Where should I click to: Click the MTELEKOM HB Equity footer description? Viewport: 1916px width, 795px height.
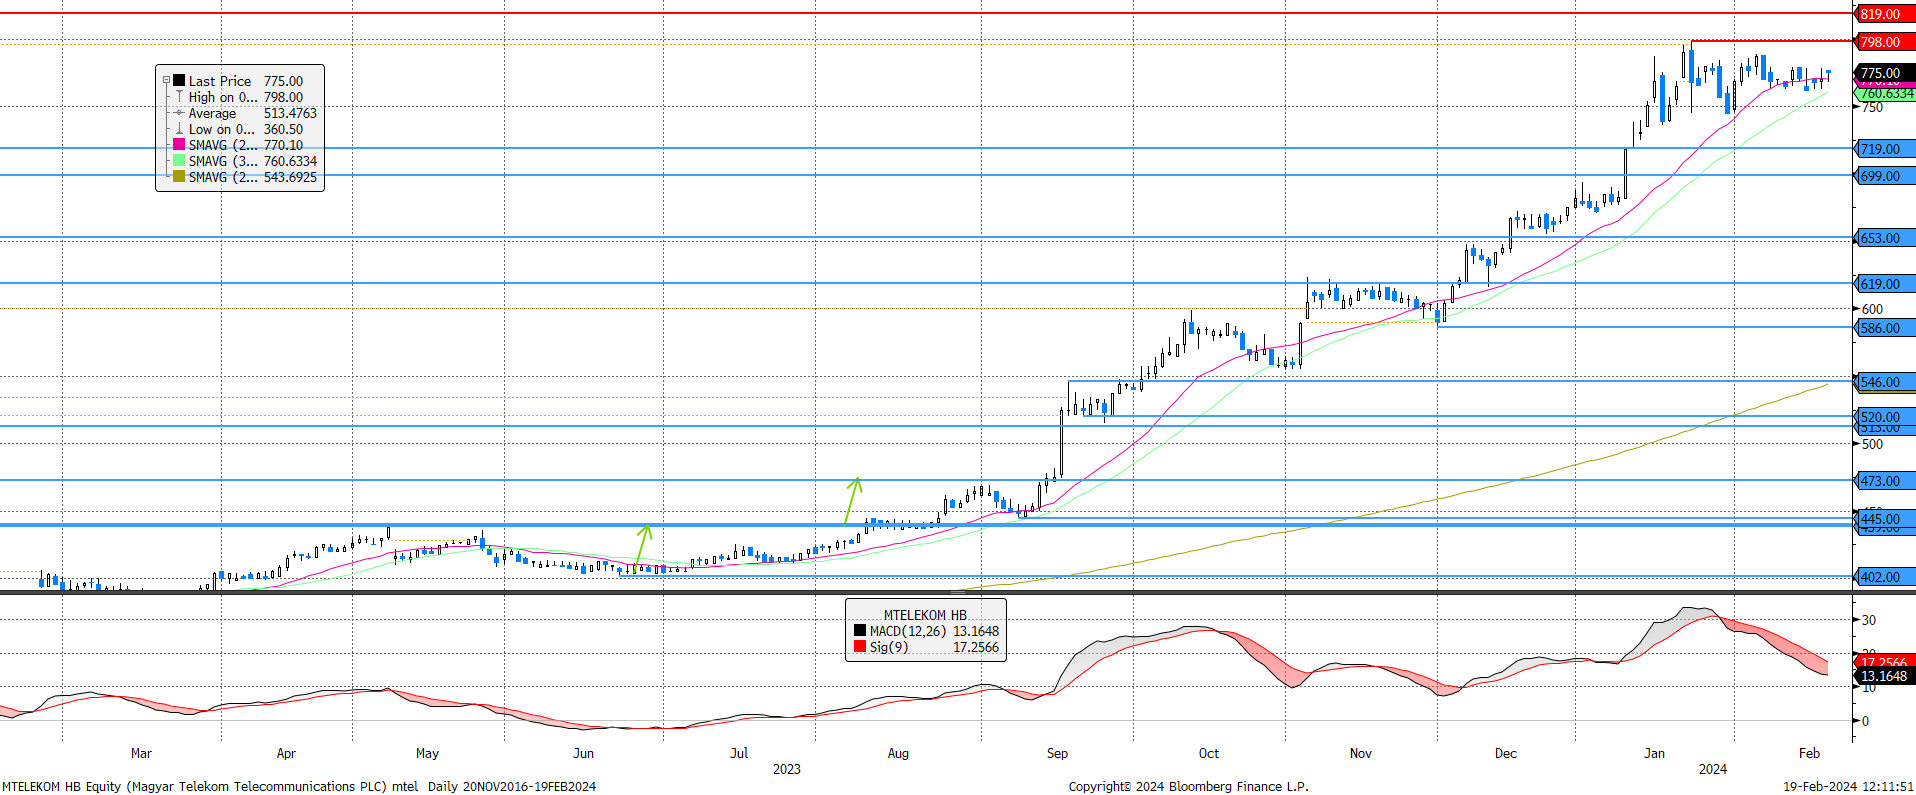pyautogui.click(x=298, y=786)
